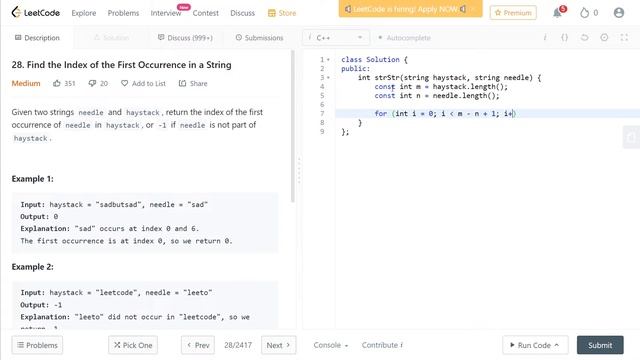Screen dimensions: 640x360
Task: Open Problems menu in navbar
Action: click(x=123, y=13)
